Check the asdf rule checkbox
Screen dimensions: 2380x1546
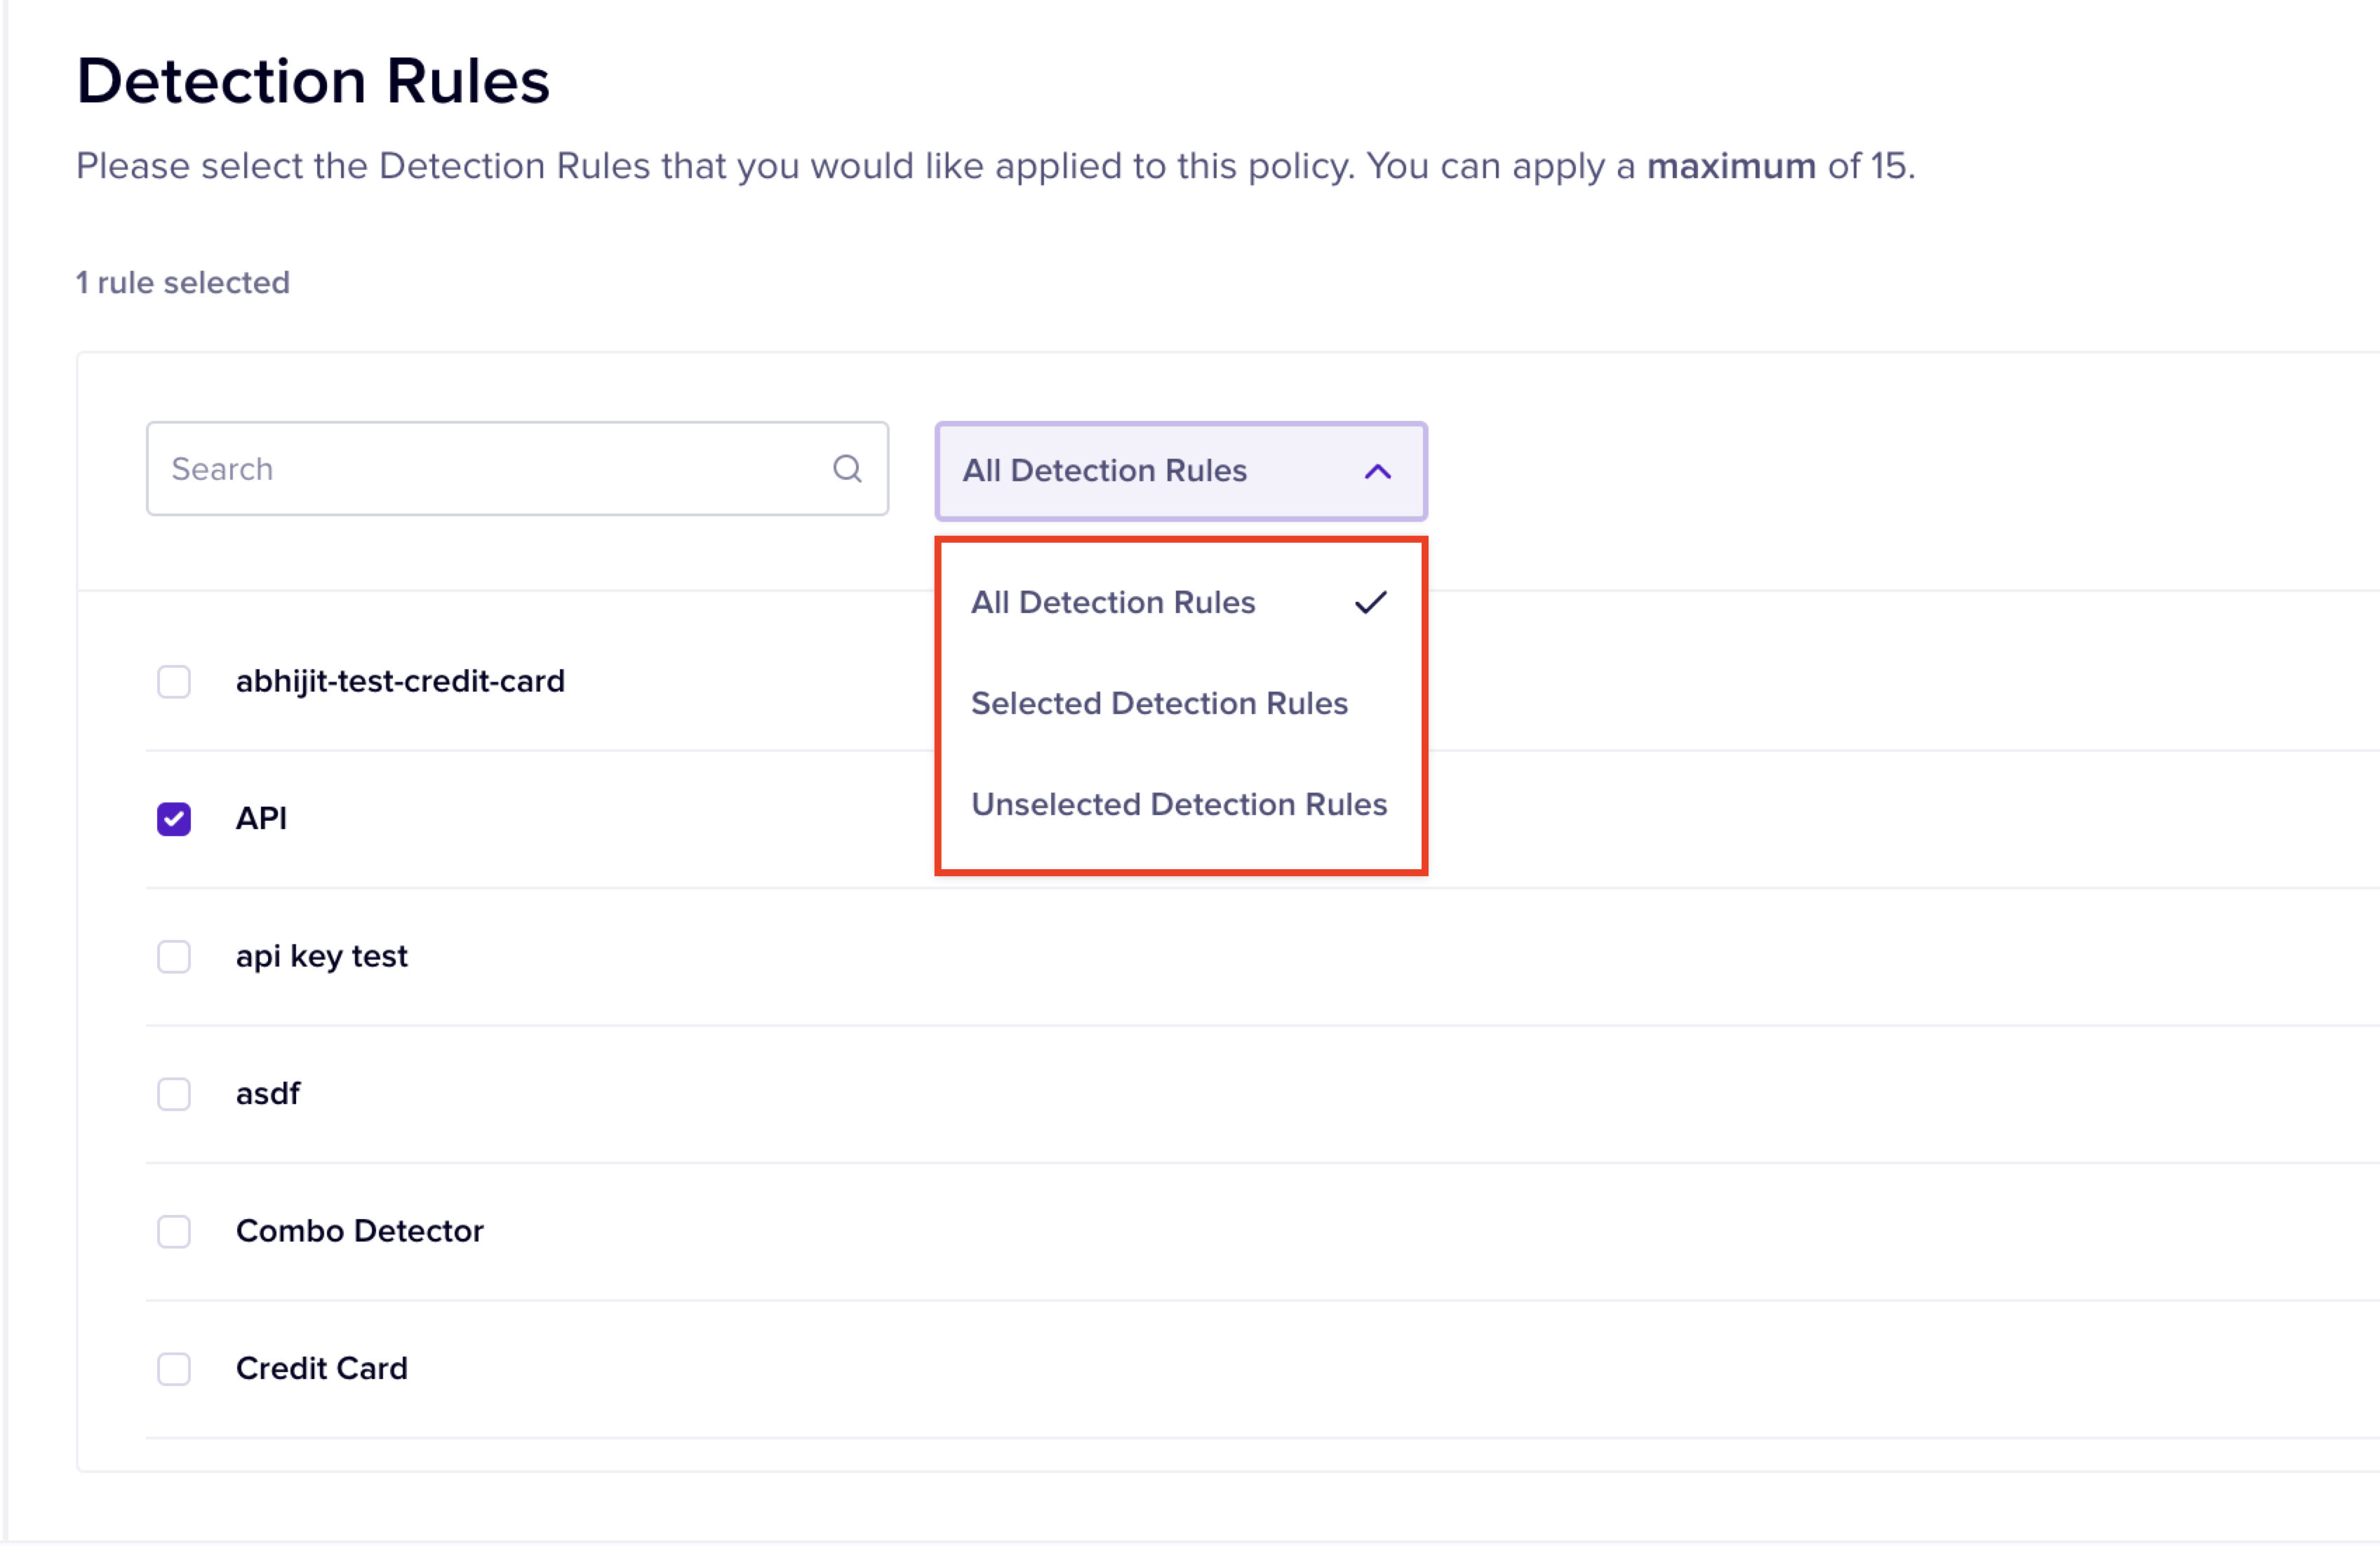pos(174,1094)
